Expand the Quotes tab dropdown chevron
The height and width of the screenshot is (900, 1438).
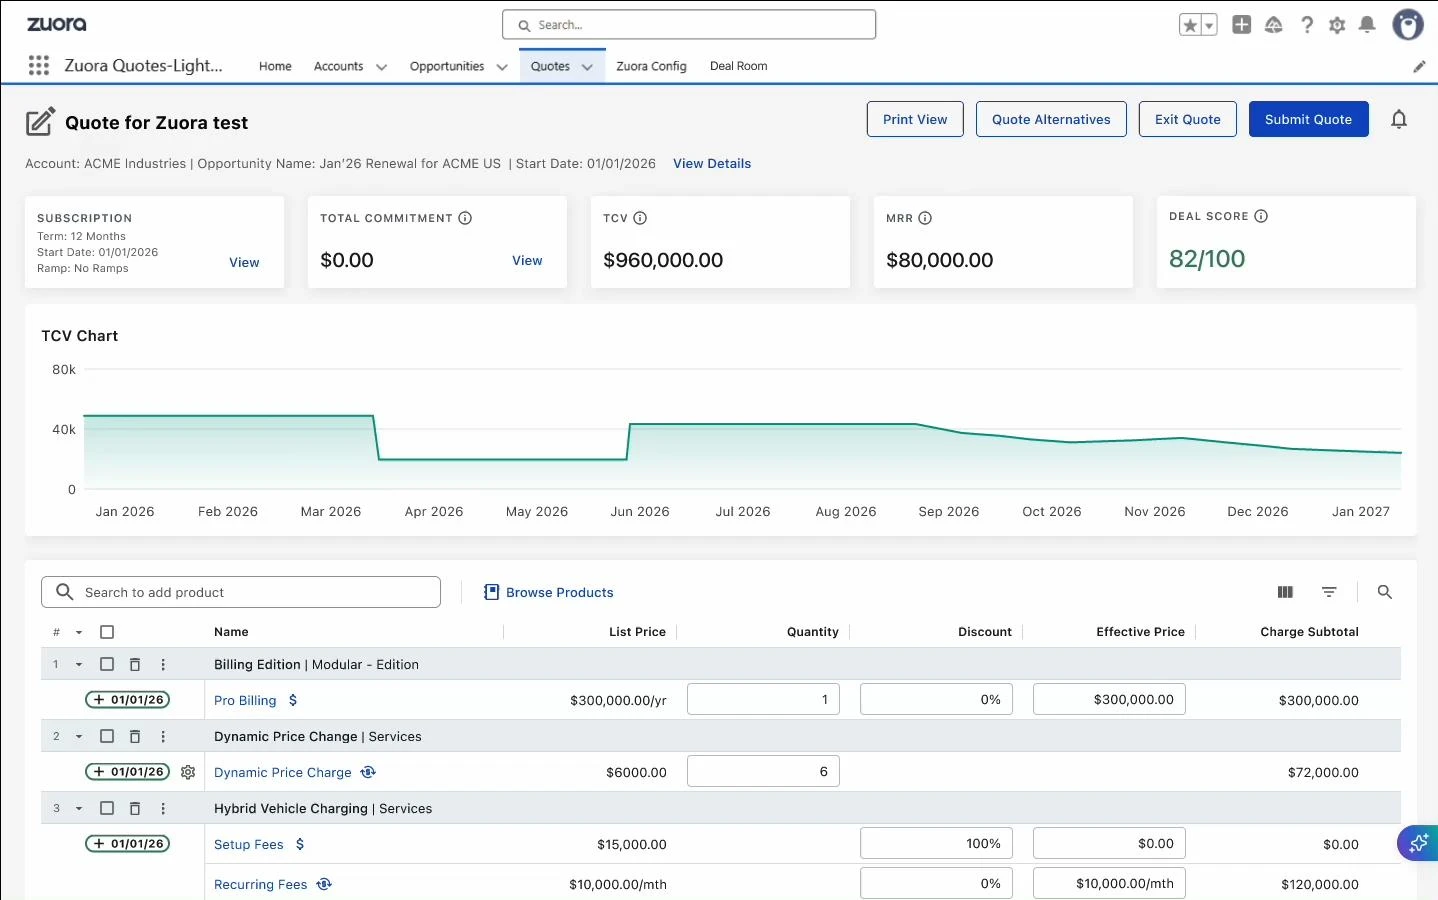tap(587, 67)
